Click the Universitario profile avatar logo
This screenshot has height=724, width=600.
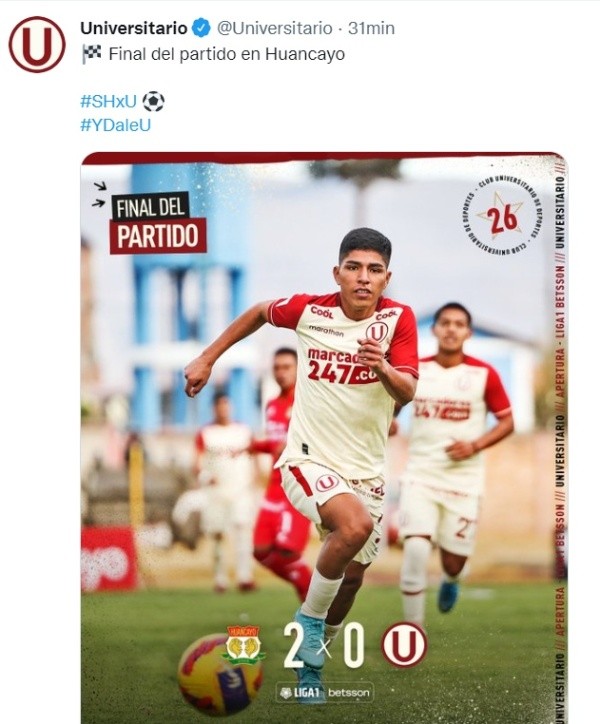coord(37,44)
